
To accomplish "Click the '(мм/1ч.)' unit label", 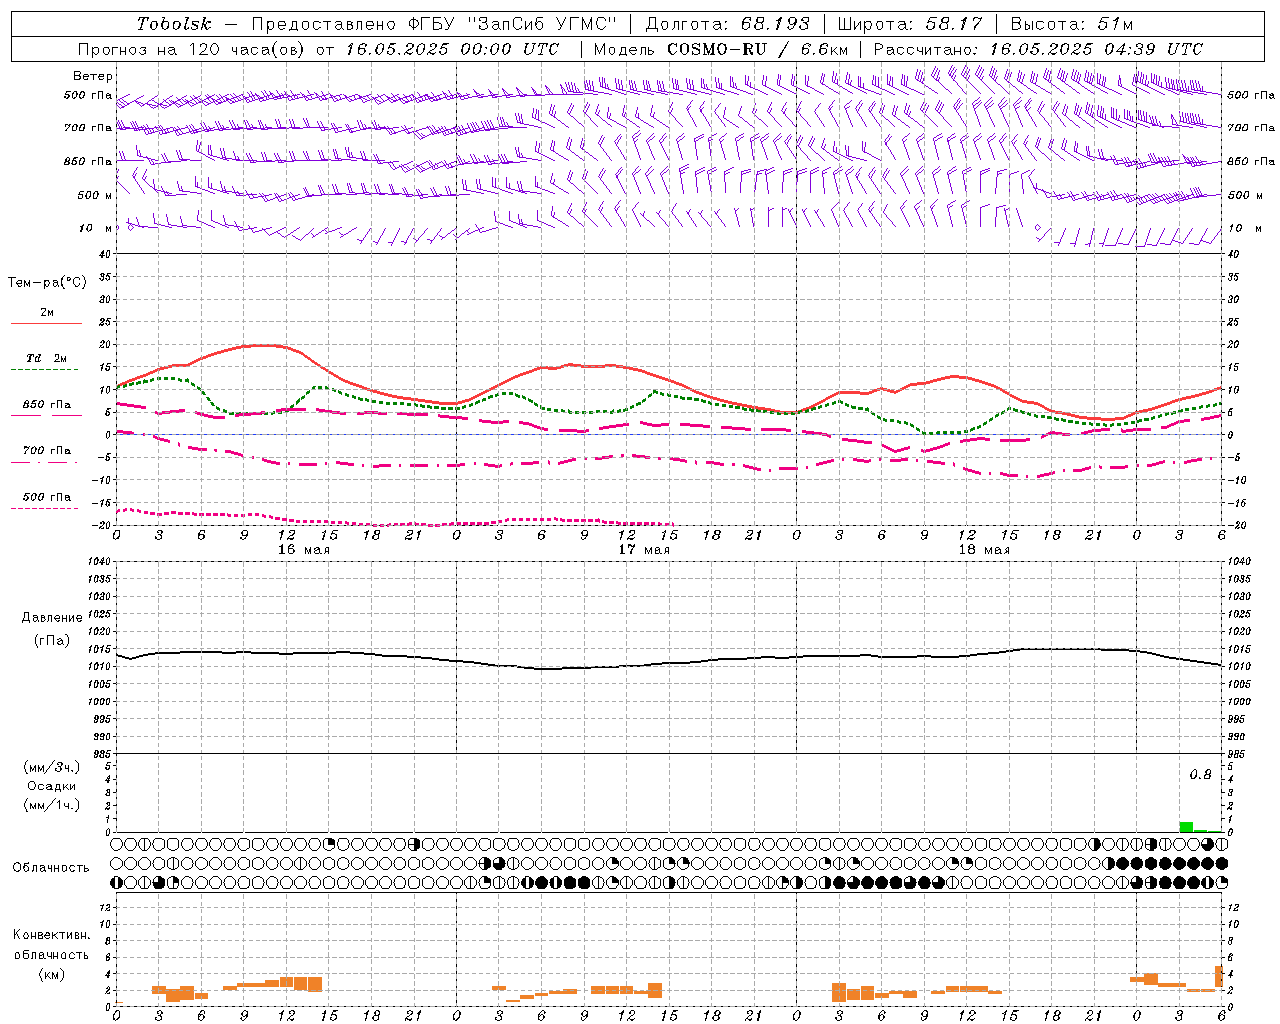I will 52,805.
